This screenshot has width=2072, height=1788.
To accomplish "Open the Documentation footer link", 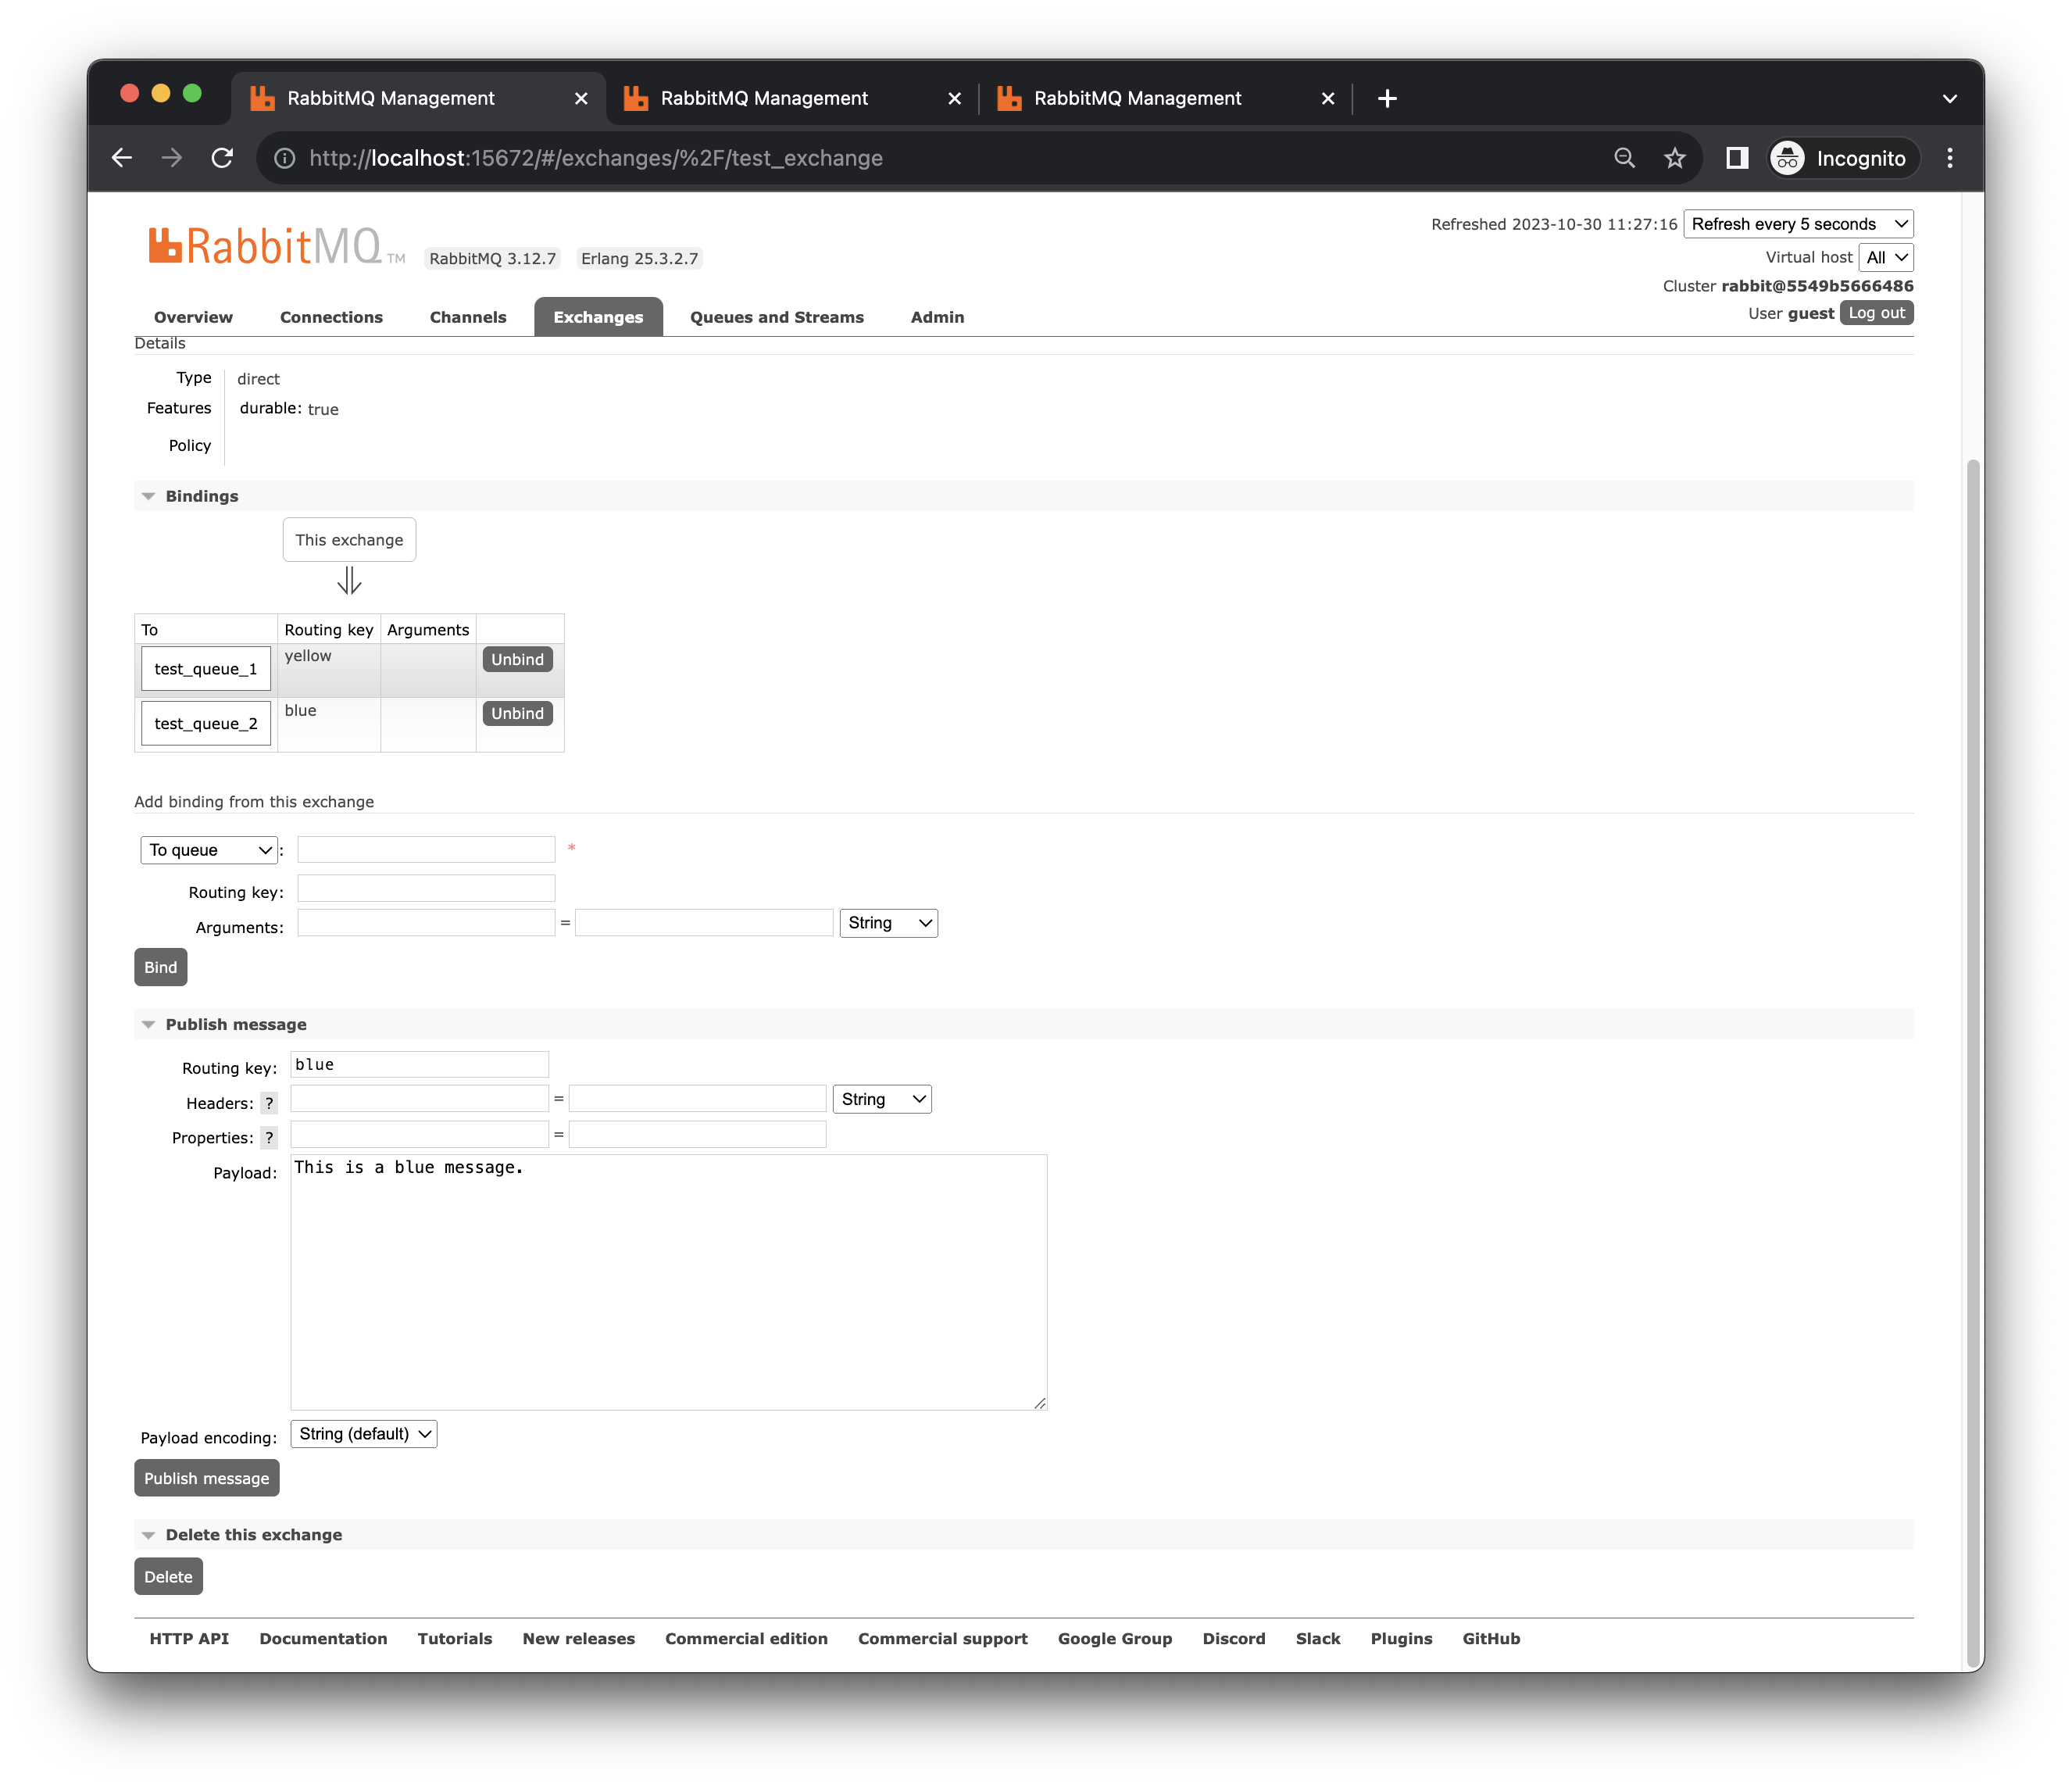I will point(323,1638).
